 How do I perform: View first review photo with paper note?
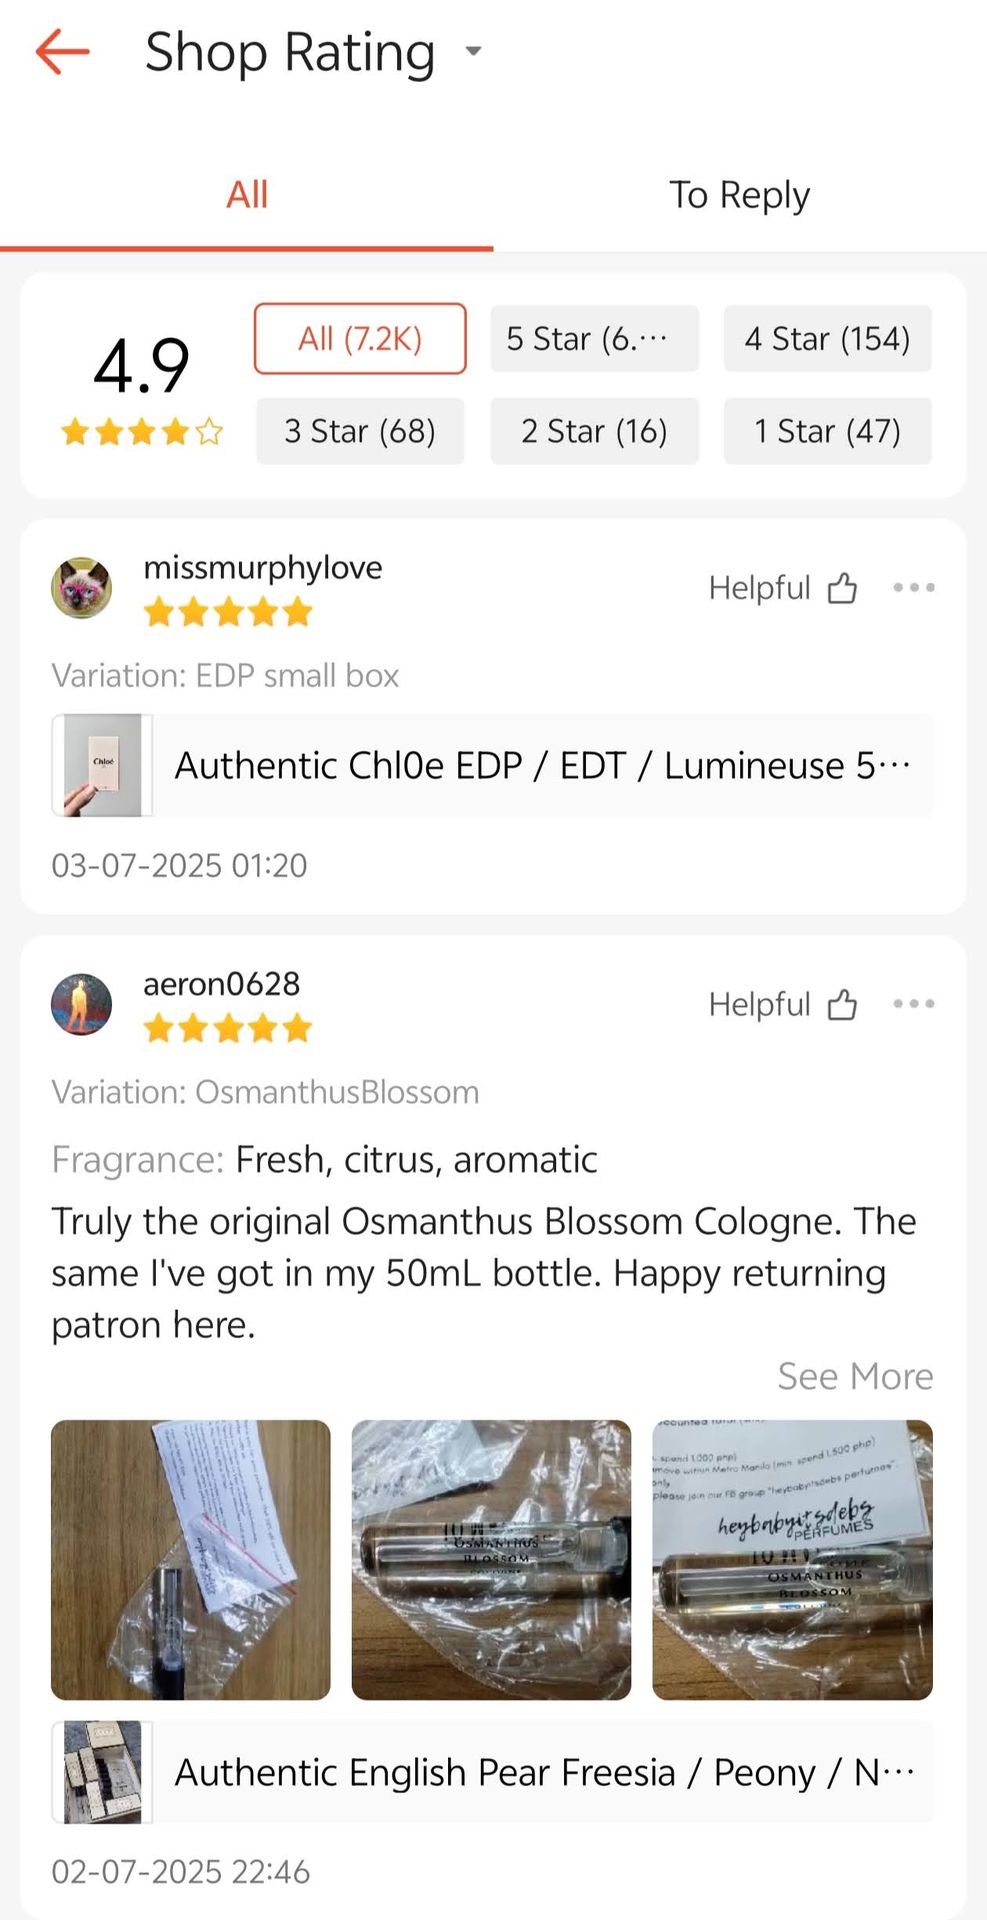pyautogui.click(x=190, y=1560)
